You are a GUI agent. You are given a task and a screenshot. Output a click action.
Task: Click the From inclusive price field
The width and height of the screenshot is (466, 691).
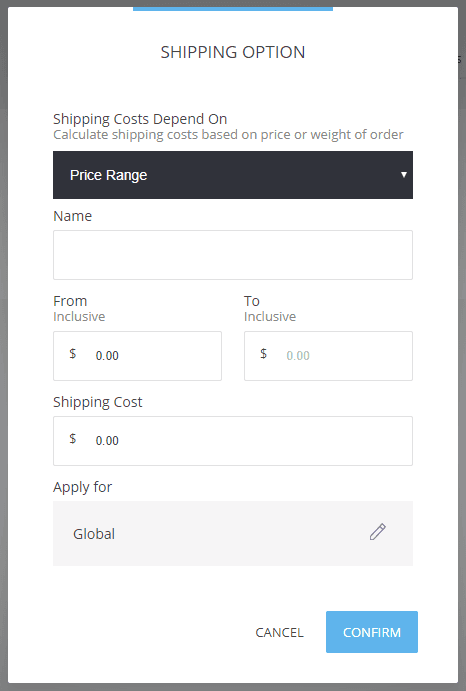pyautogui.click(x=137, y=356)
